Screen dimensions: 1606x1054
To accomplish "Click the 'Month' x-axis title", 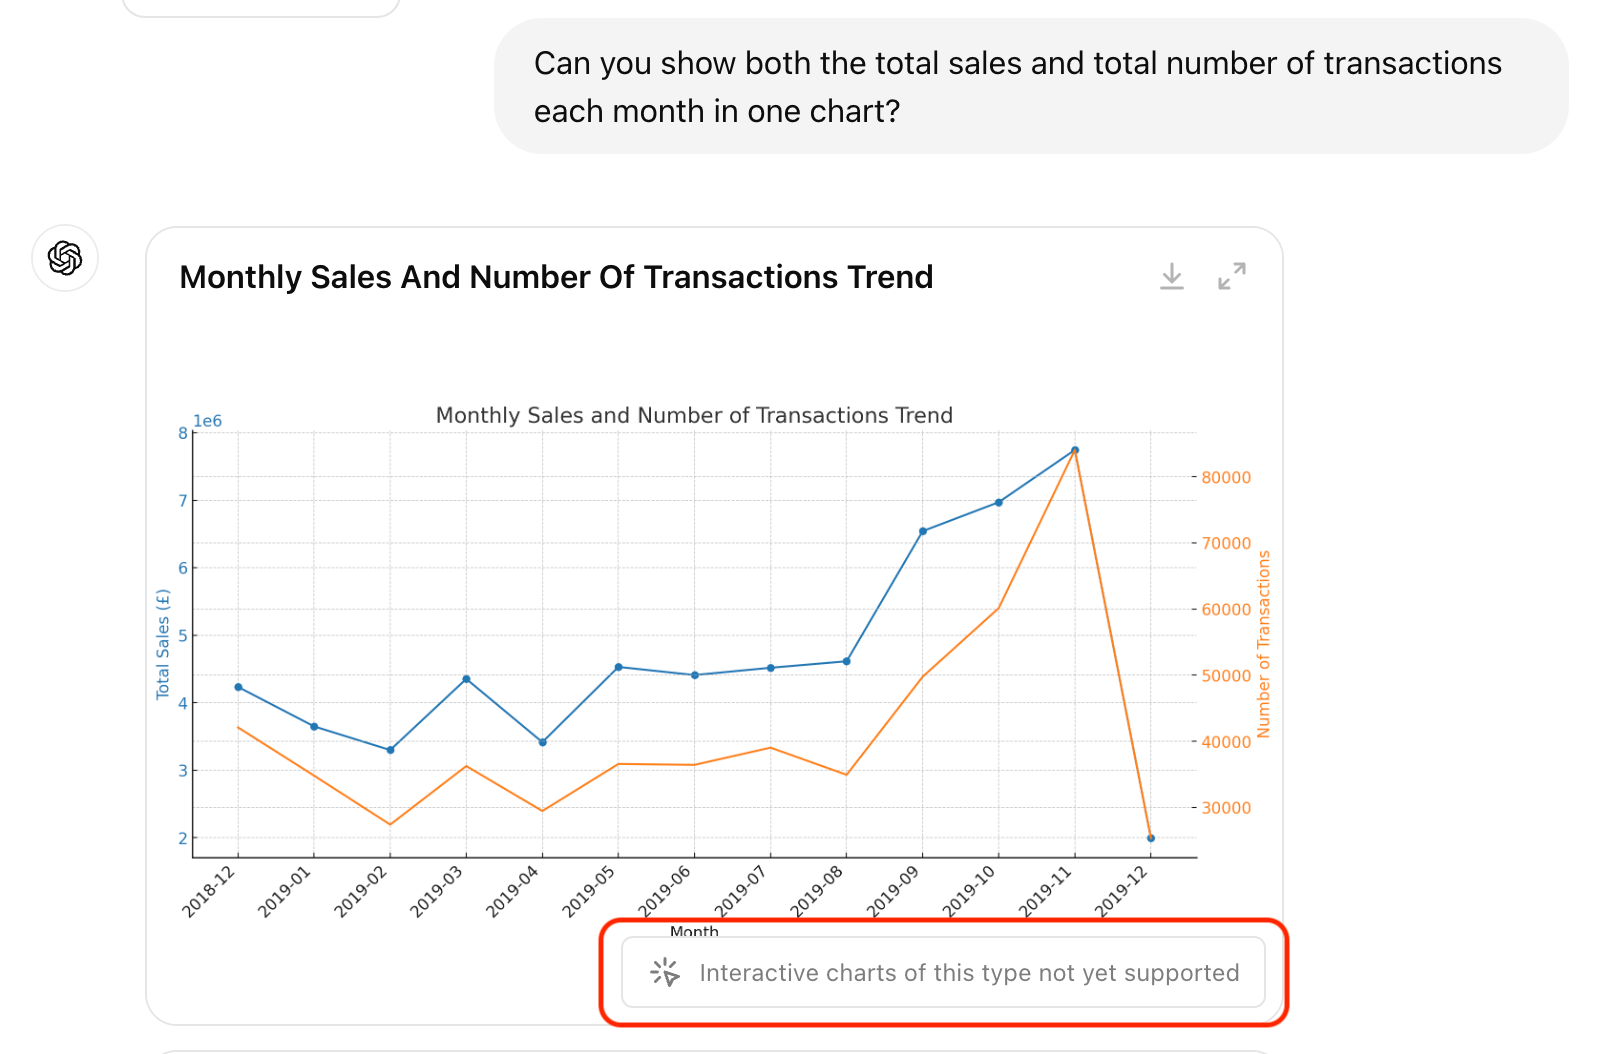I will coord(694,931).
